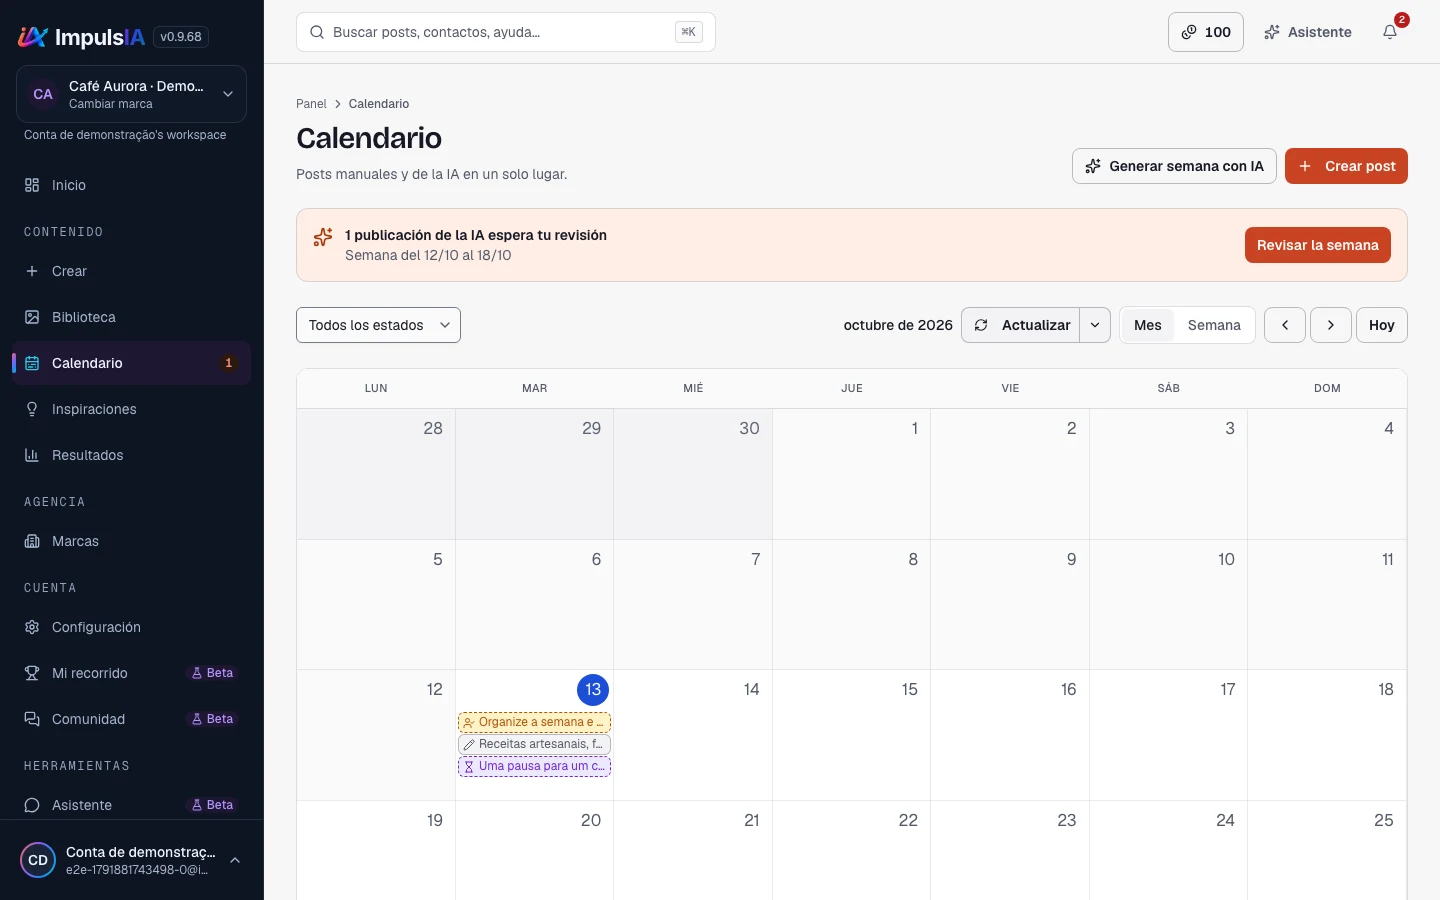Go to next month
1440x900 pixels.
click(1331, 325)
